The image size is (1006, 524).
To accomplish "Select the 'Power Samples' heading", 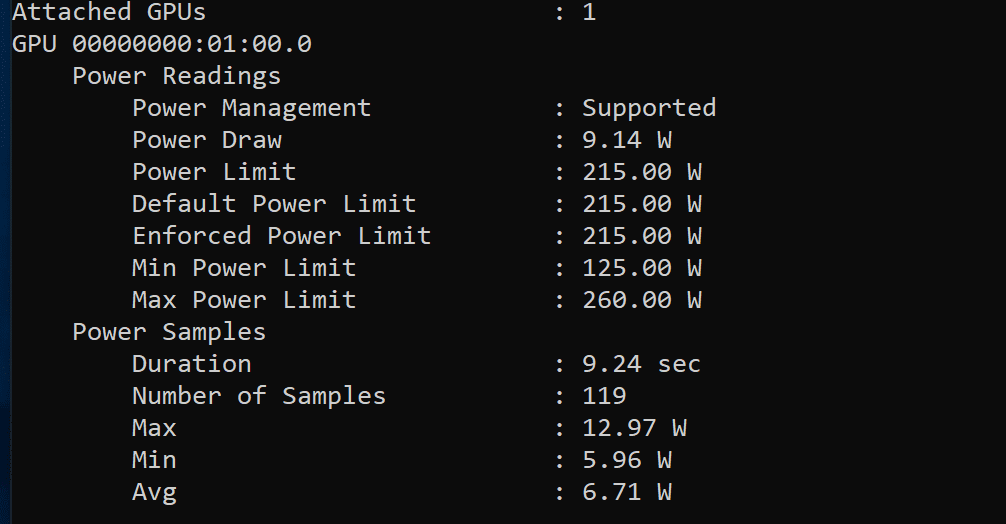I will (x=169, y=333).
